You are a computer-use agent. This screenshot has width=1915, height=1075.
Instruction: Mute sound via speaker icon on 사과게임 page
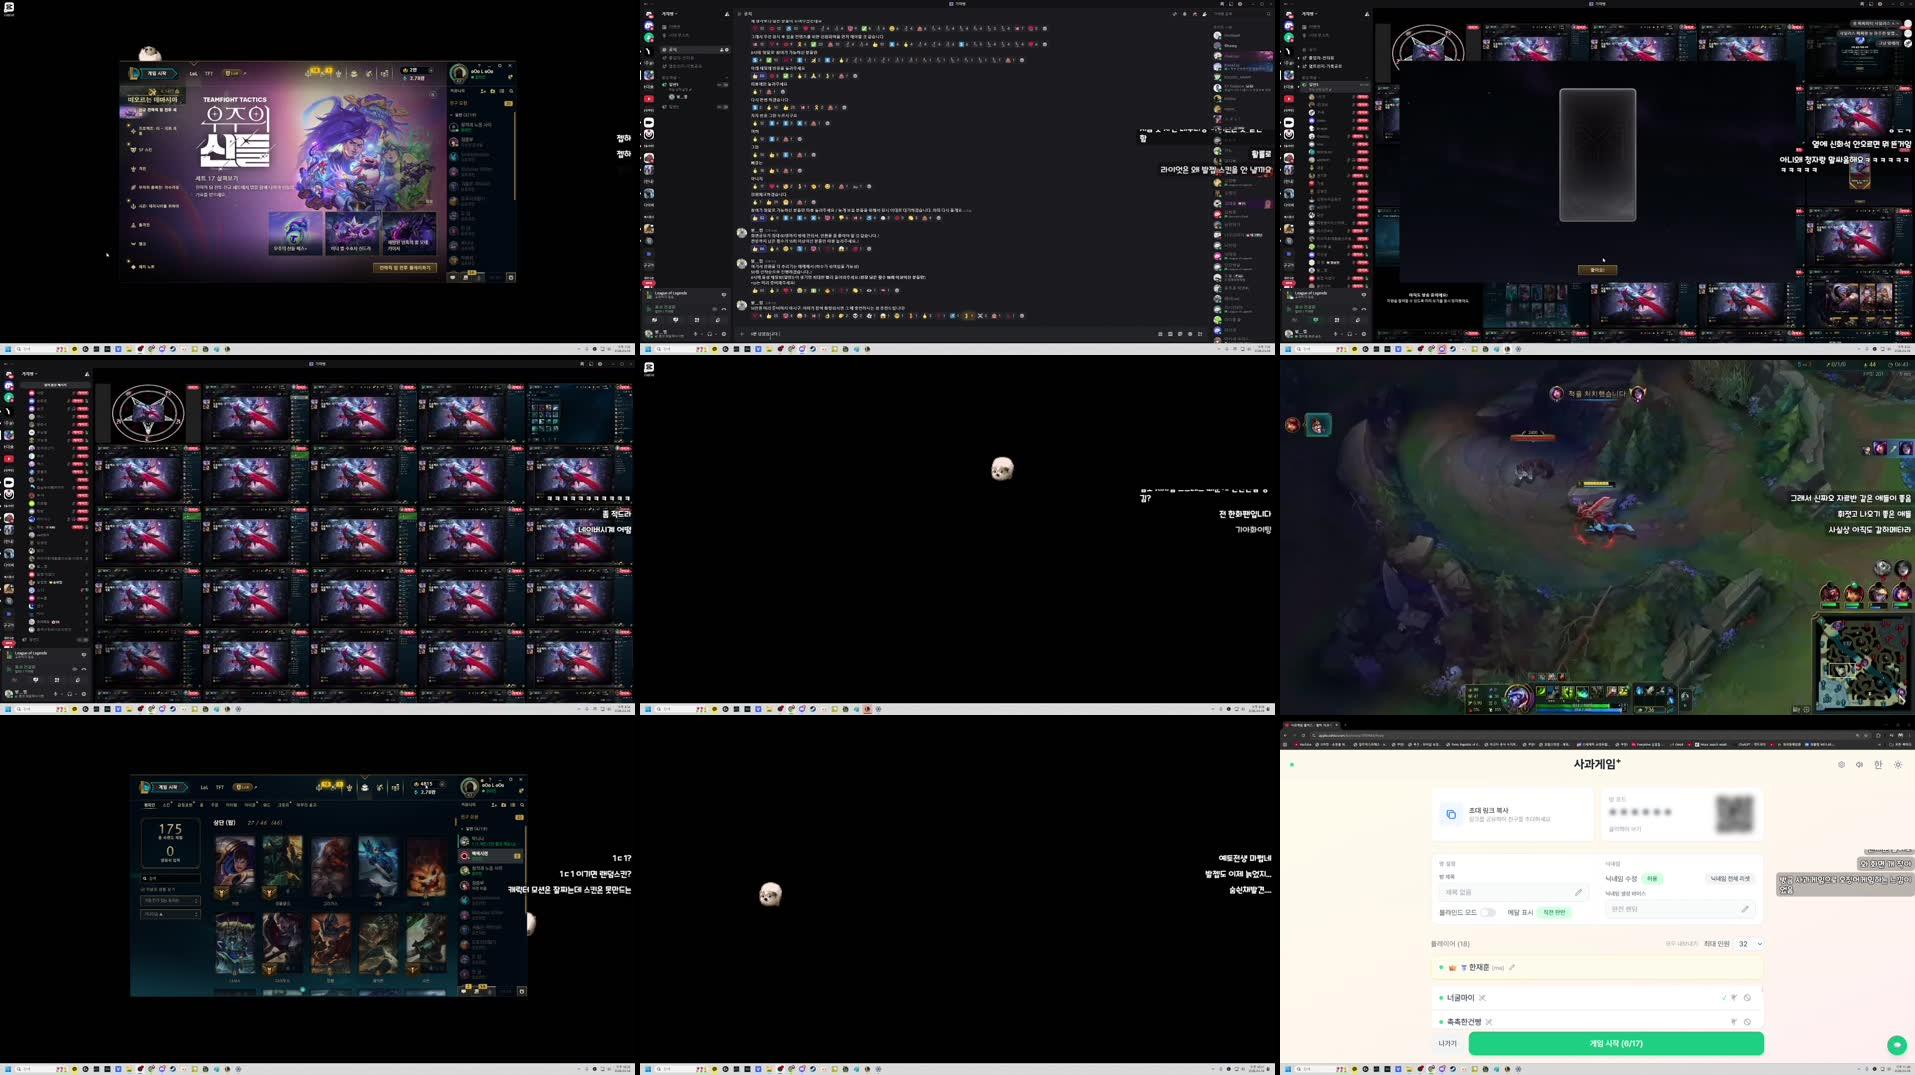pyautogui.click(x=1860, y=765)
